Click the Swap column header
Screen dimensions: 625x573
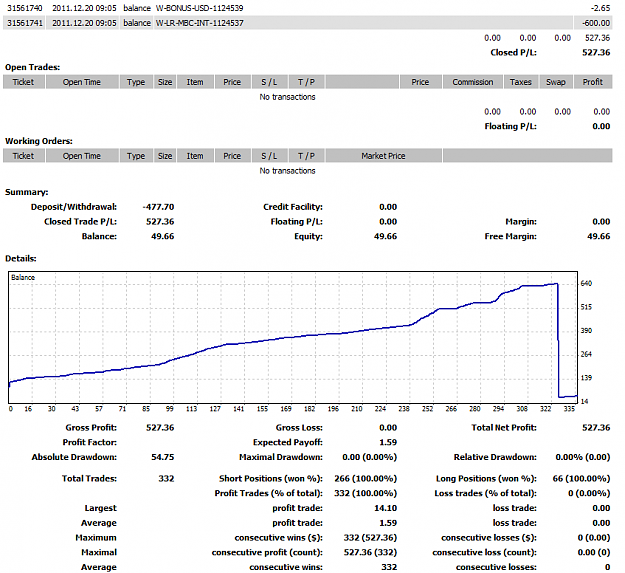[556, 82]
